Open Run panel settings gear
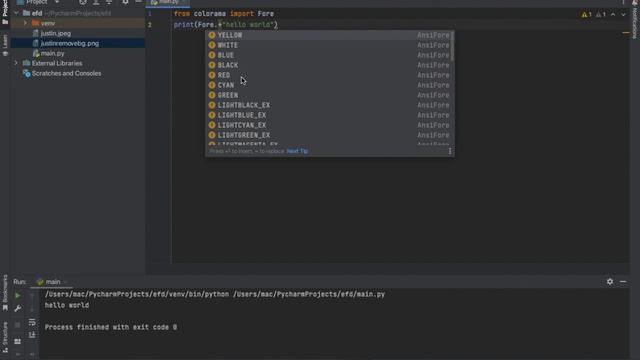The height and width of the screenshot is (360, 640). click(x=610, y=282)
